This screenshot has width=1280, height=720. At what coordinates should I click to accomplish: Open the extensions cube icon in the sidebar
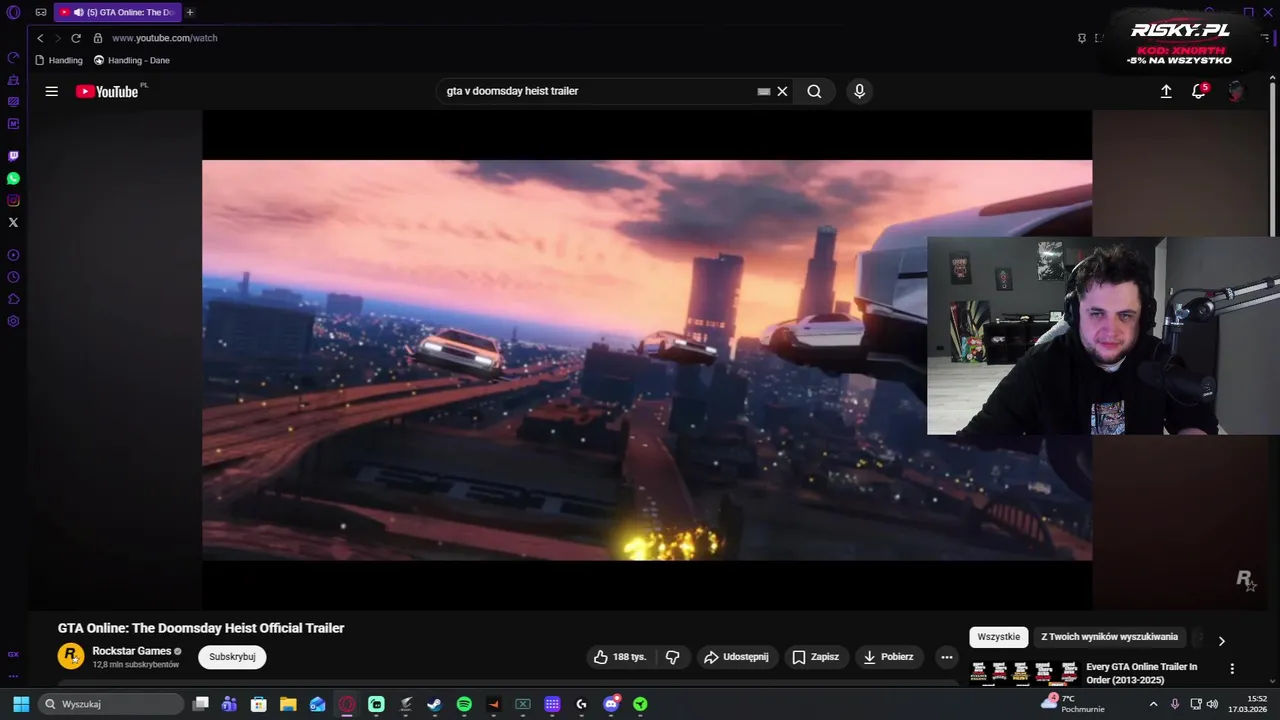tap(13, 299)
